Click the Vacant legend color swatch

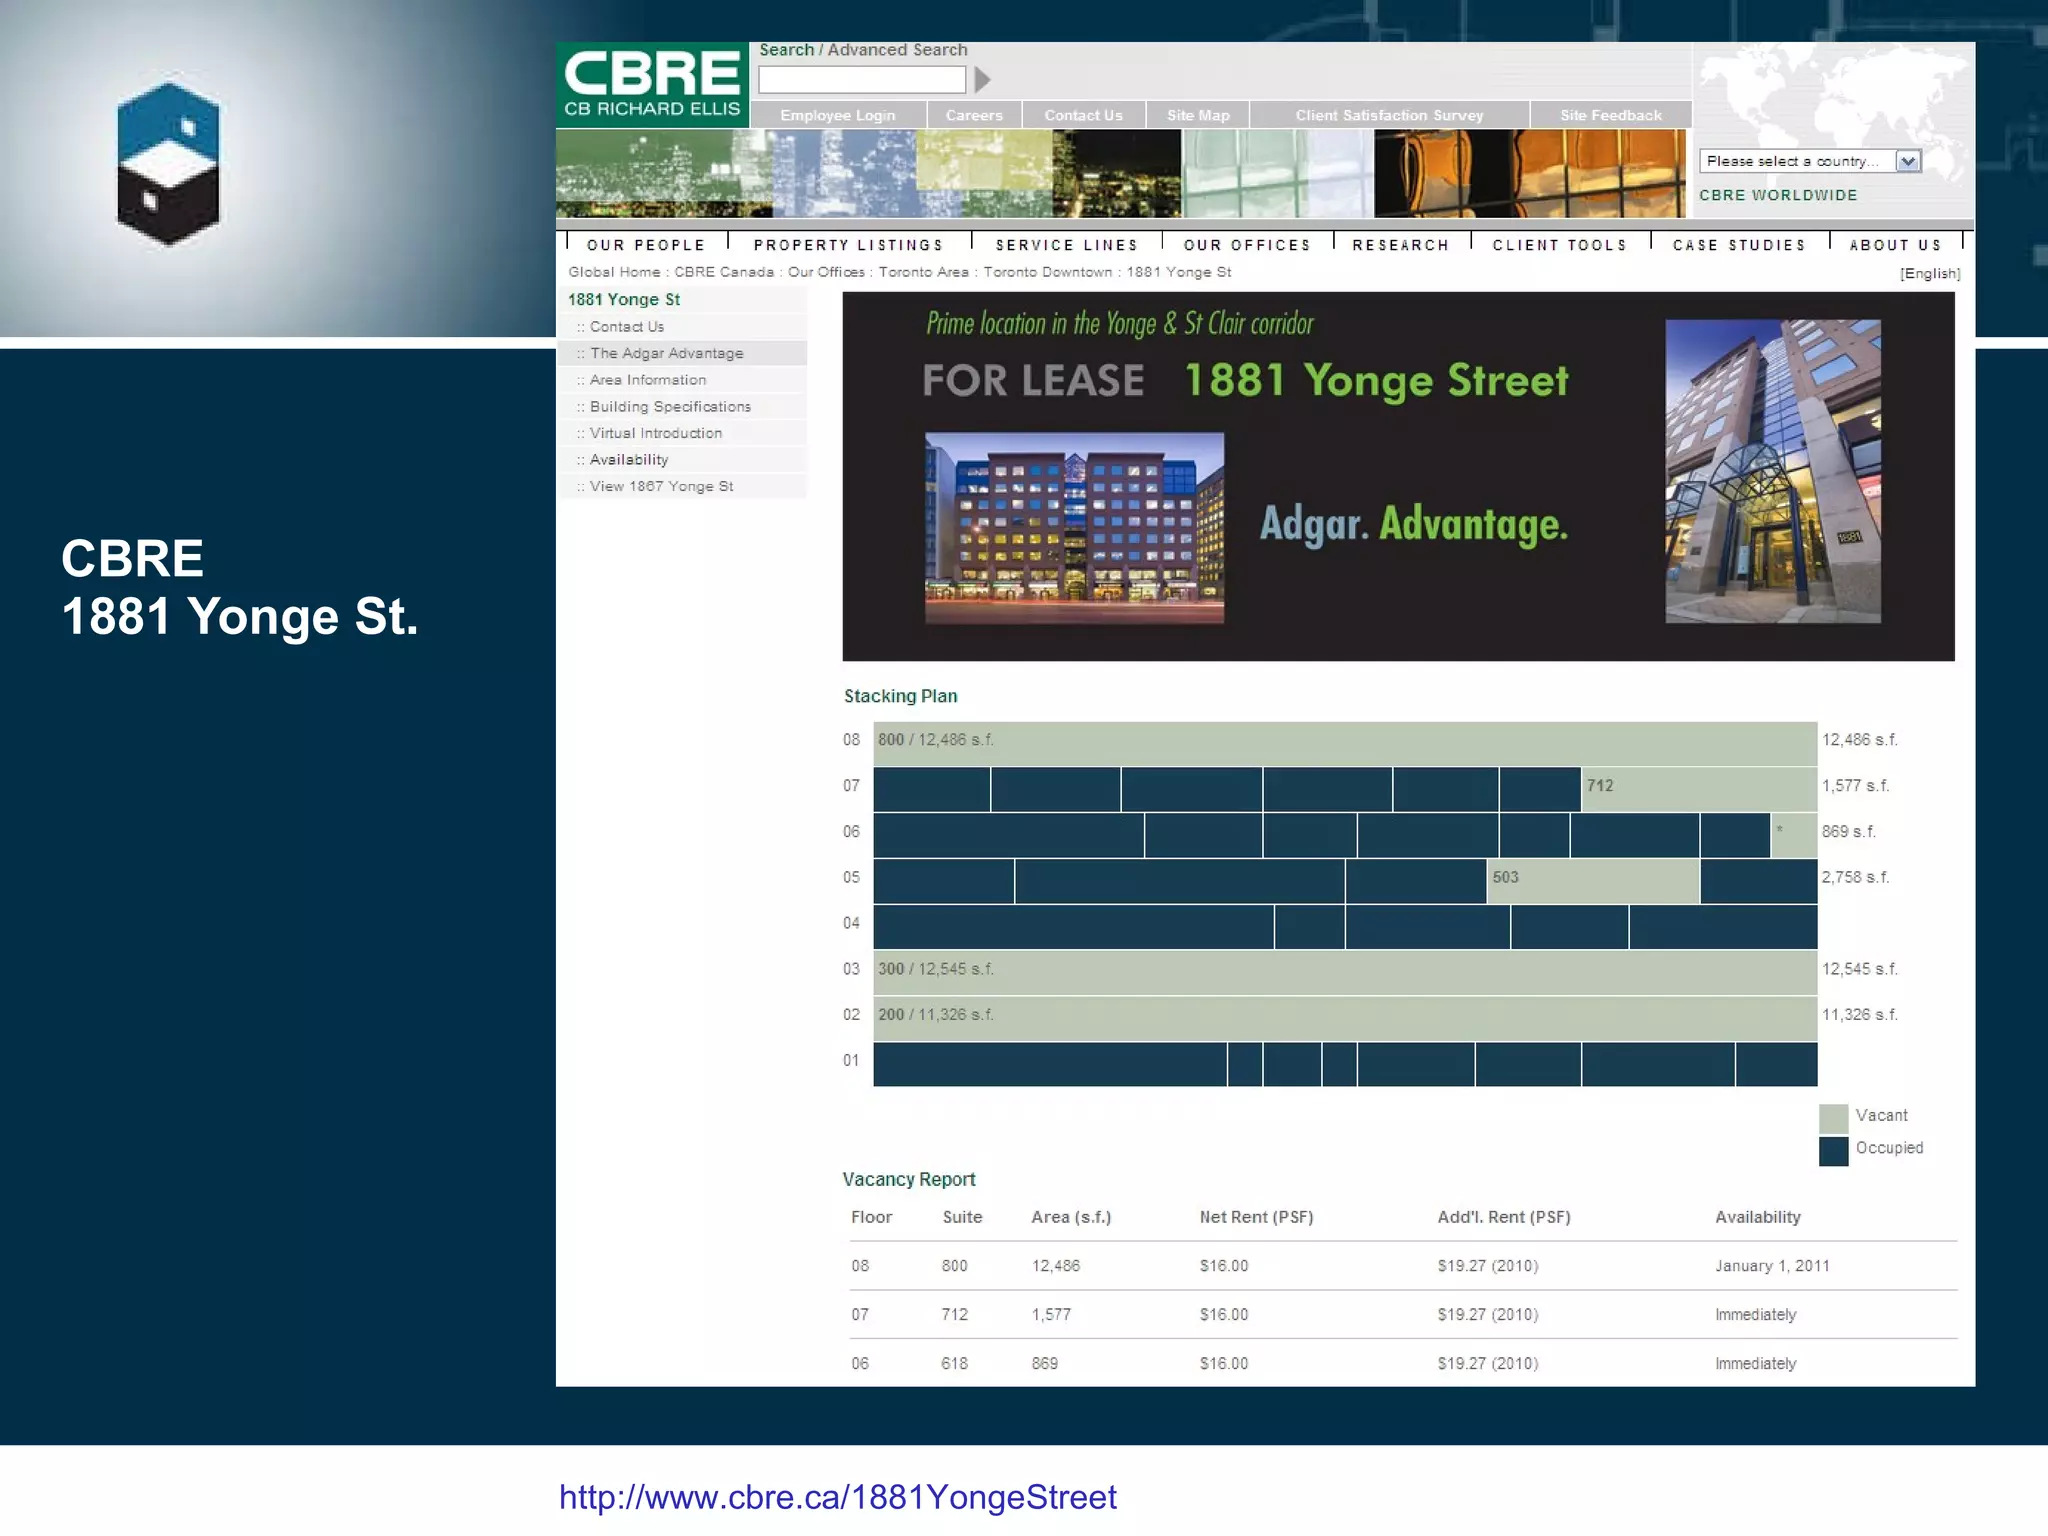(x=1833, y=1117)
